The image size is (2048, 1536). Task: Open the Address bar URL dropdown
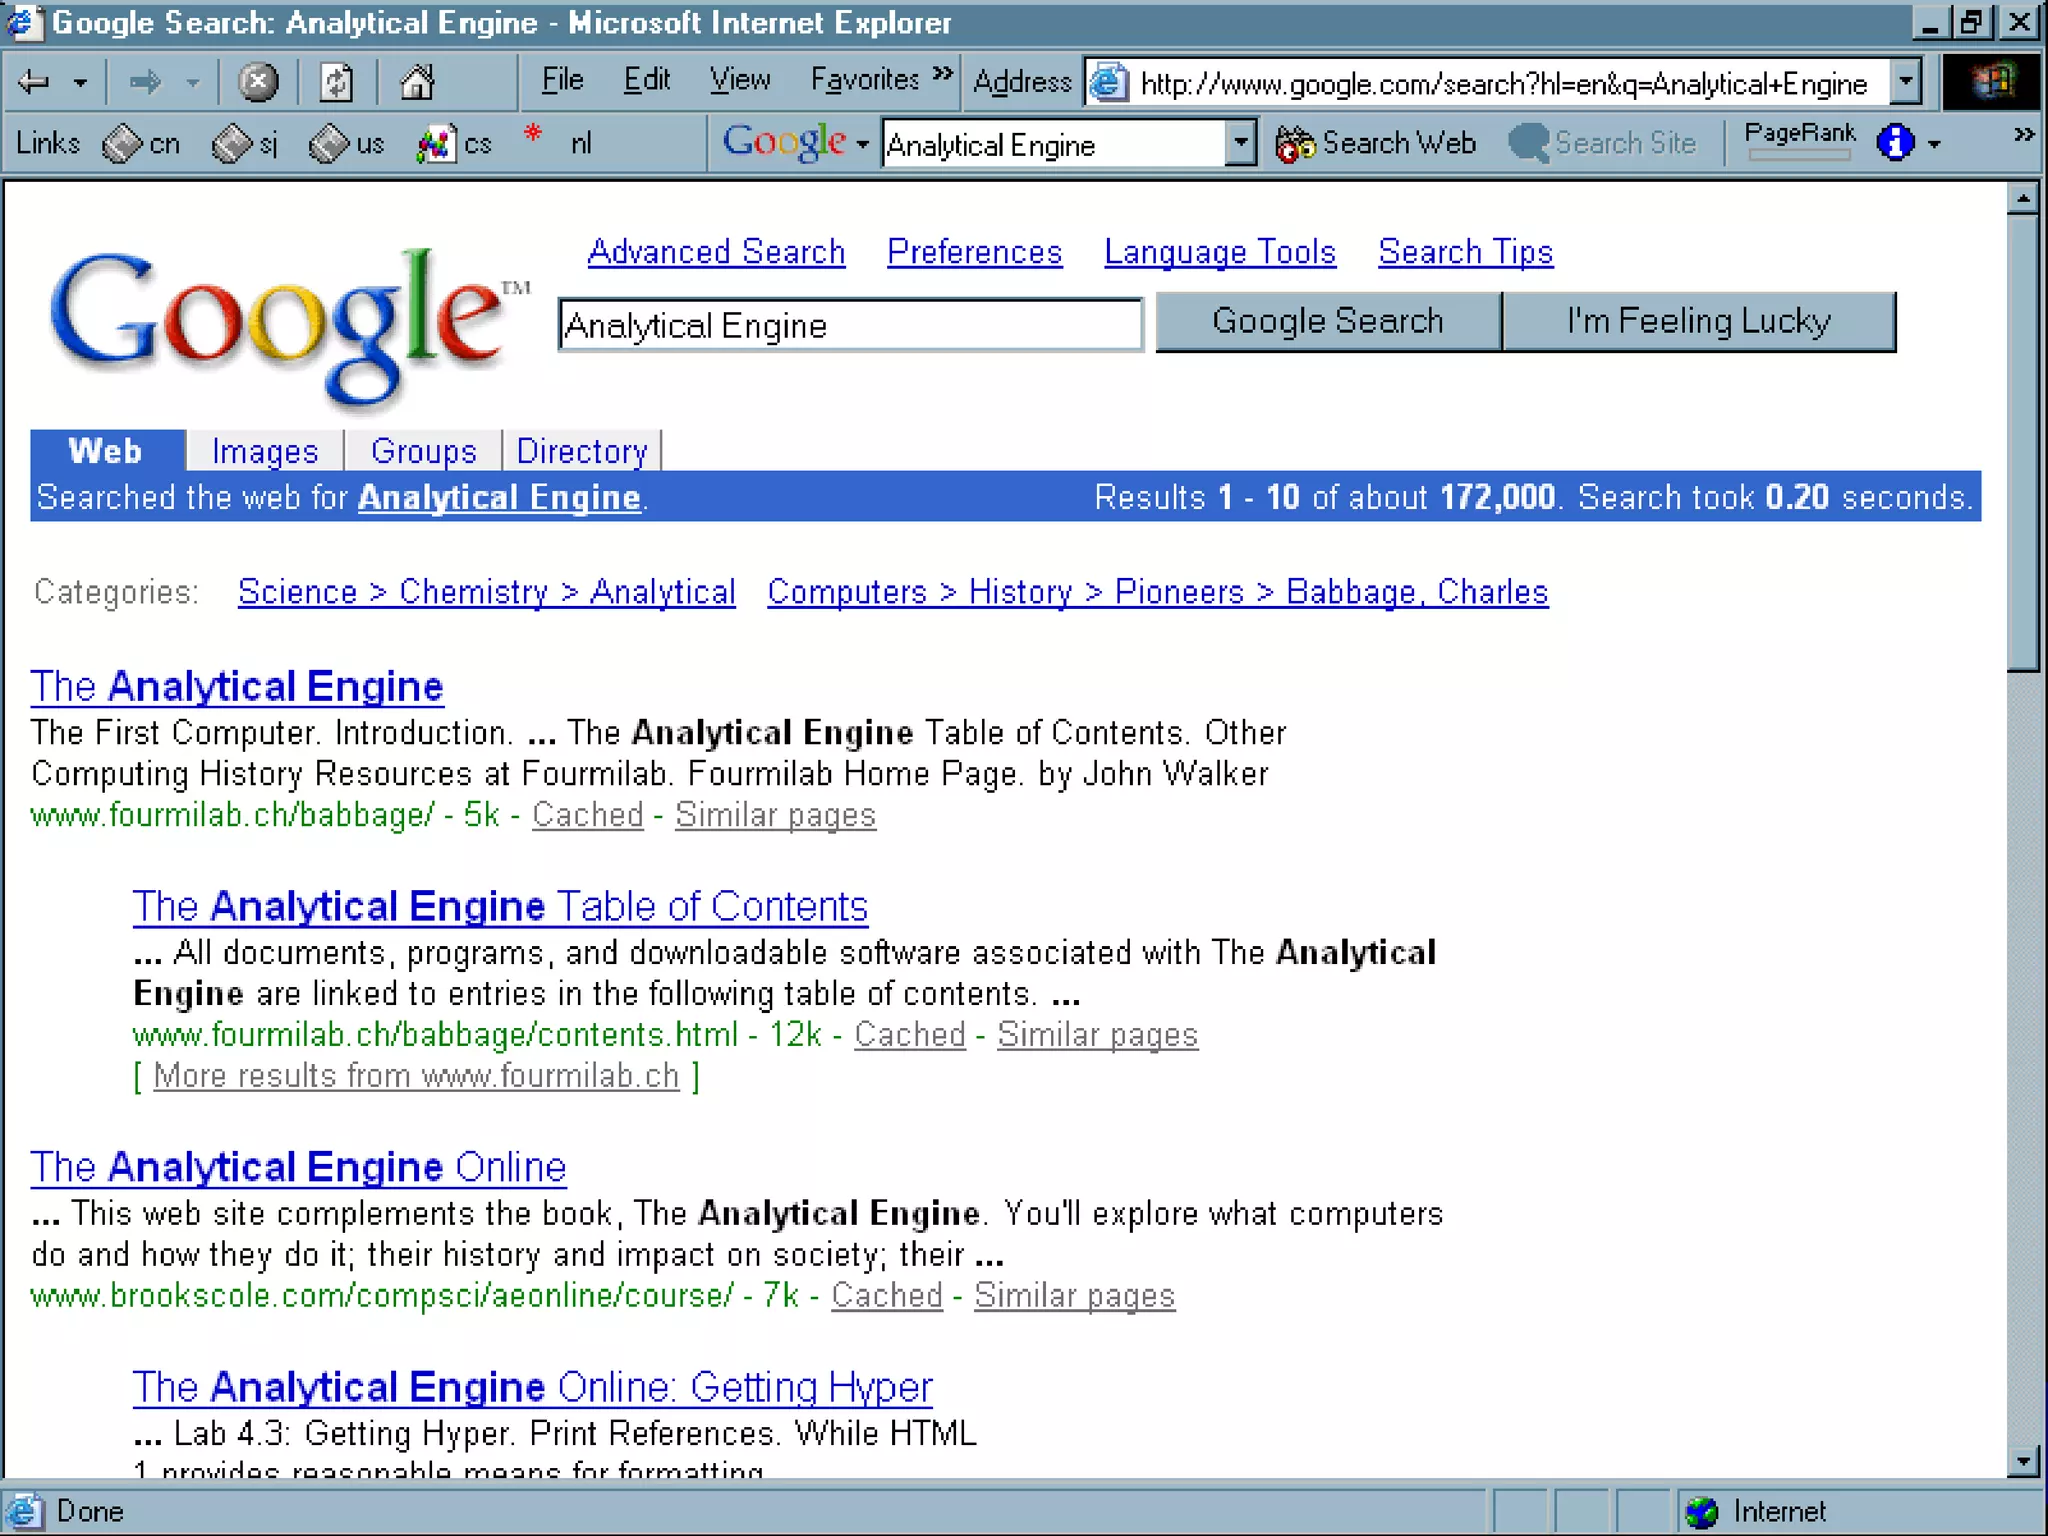tap(1906, 82)
